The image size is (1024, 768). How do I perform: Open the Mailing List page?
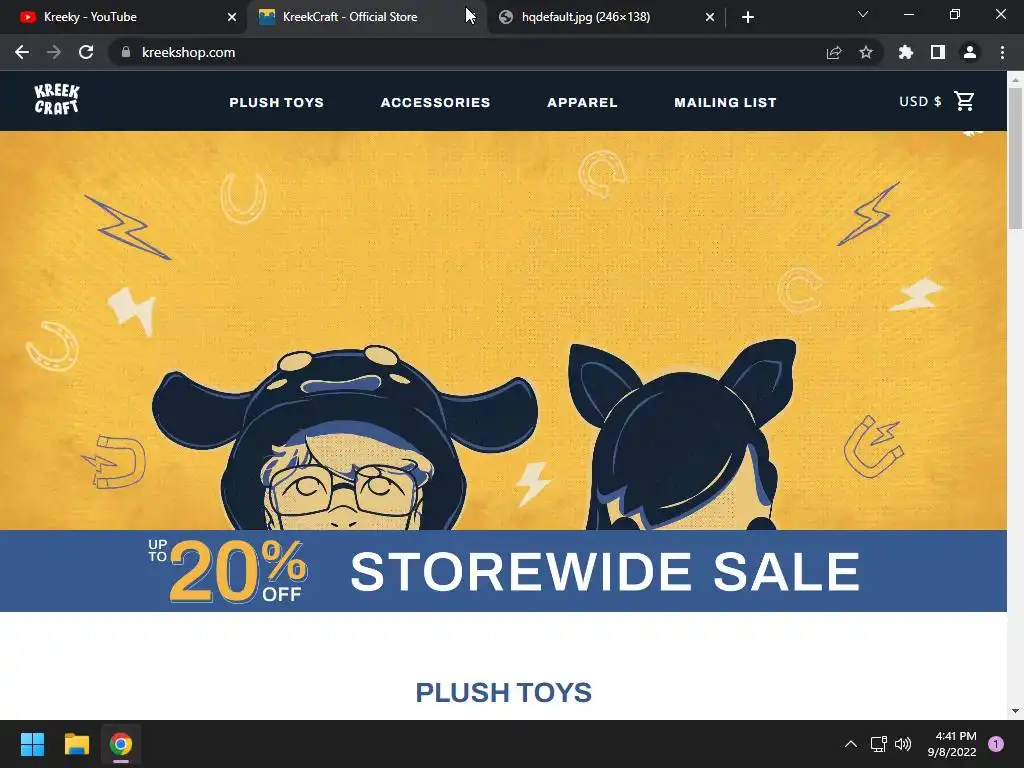coord(725,103)
